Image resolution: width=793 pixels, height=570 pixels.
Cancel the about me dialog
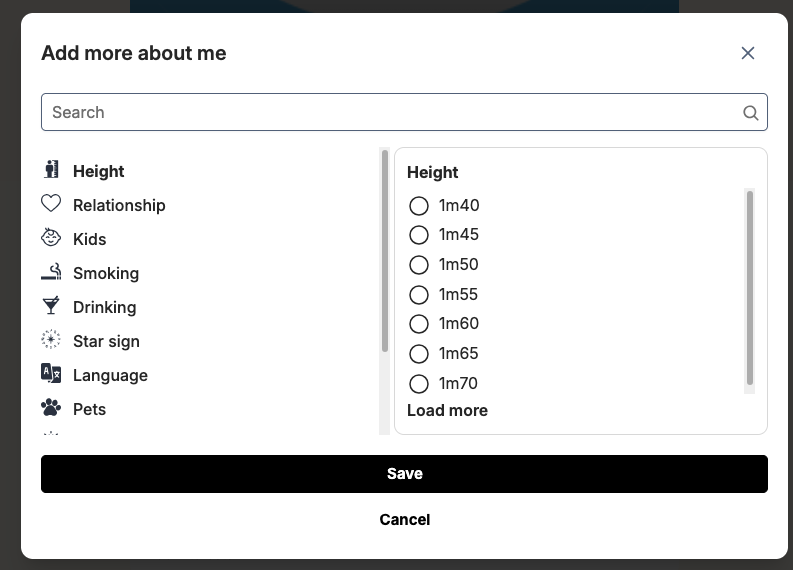[x=404, y=520]
